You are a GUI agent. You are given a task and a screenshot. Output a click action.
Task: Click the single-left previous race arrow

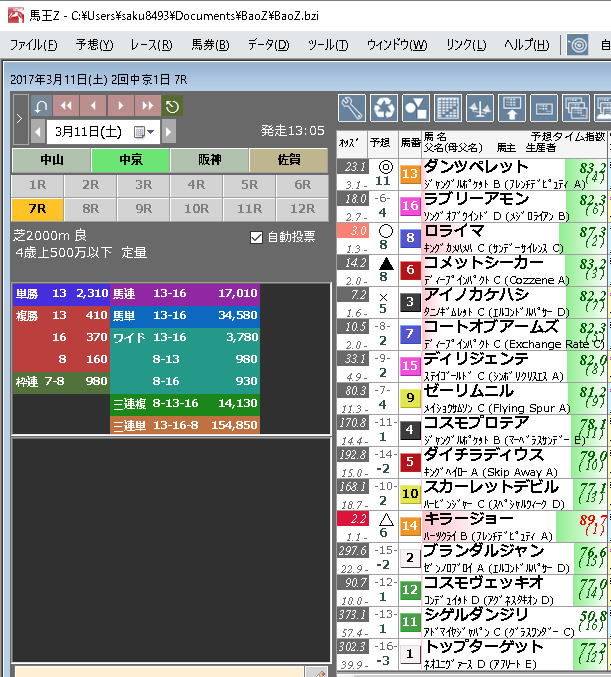click(x=93, y=106)
